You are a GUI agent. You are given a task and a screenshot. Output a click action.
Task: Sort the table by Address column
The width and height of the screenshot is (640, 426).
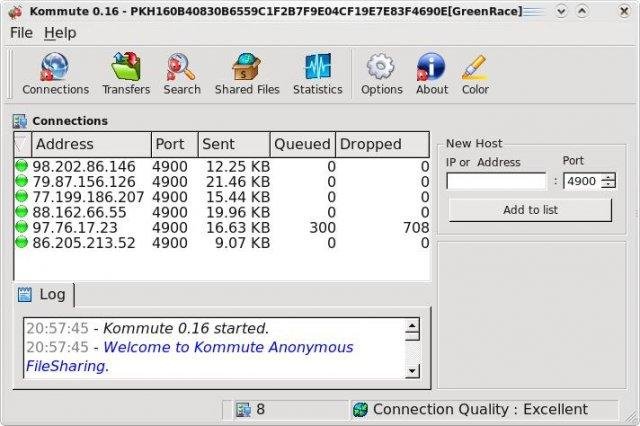(91, 144)
